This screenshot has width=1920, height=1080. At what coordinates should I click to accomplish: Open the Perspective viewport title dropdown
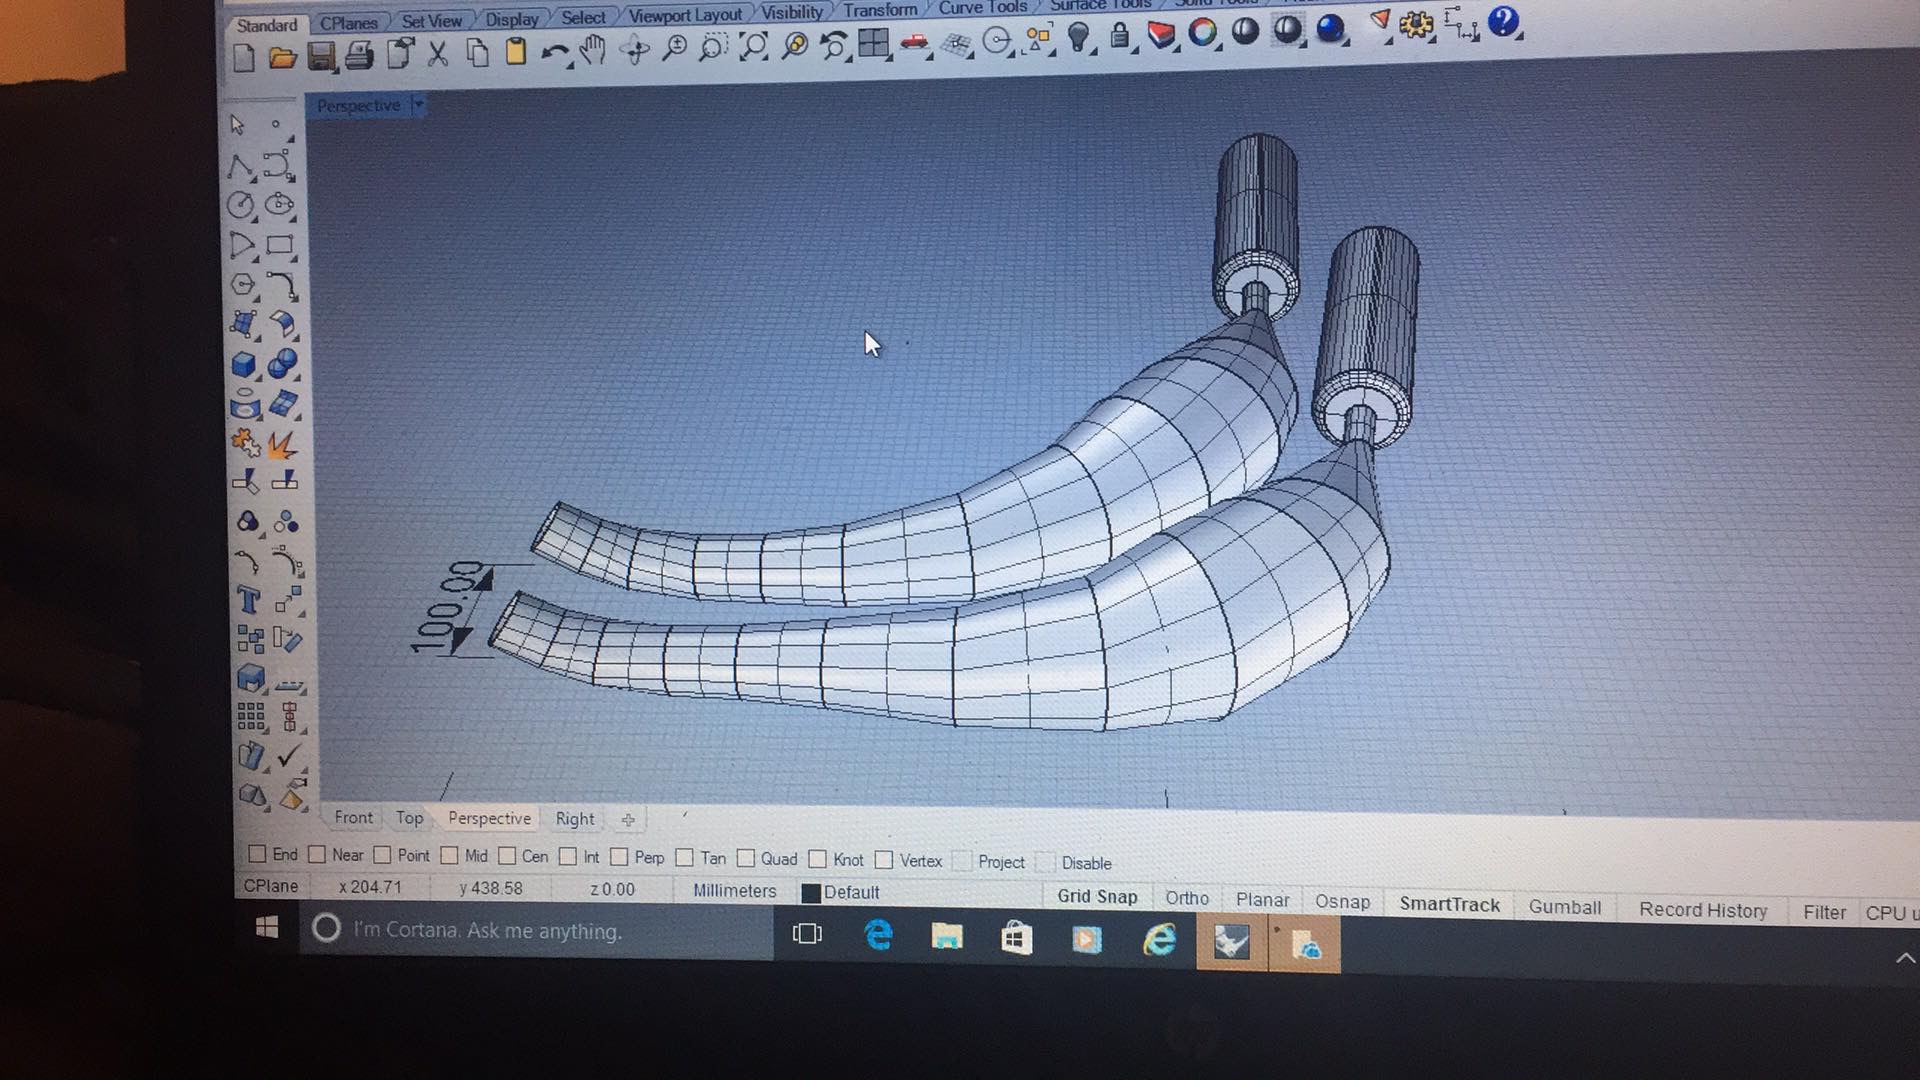pyautogui.click(x=419, y=105)
